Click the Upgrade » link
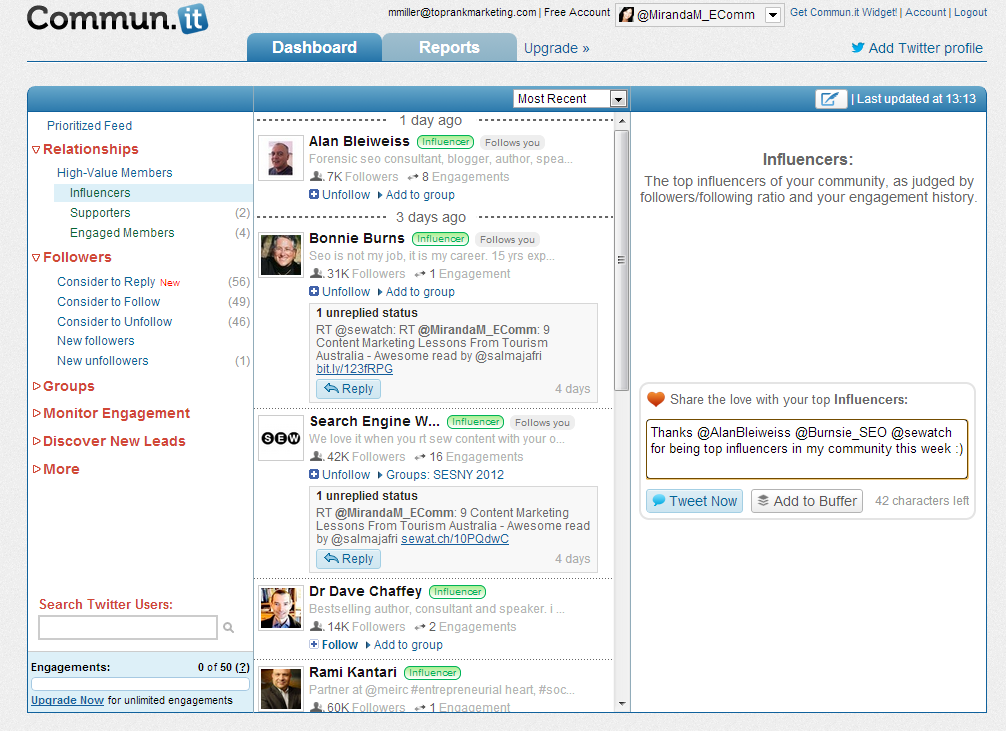 pos(556,48)
